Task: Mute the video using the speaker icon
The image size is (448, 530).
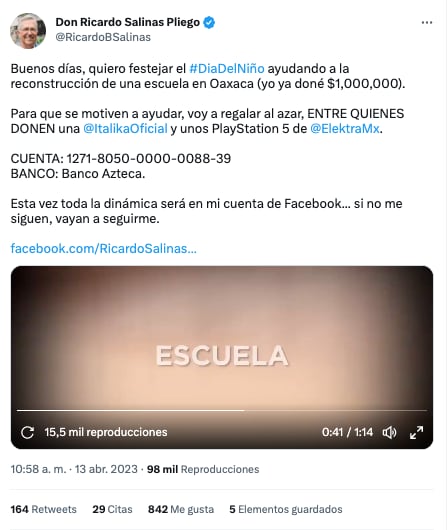Action: pyautogui.click(x=389, y=432)
